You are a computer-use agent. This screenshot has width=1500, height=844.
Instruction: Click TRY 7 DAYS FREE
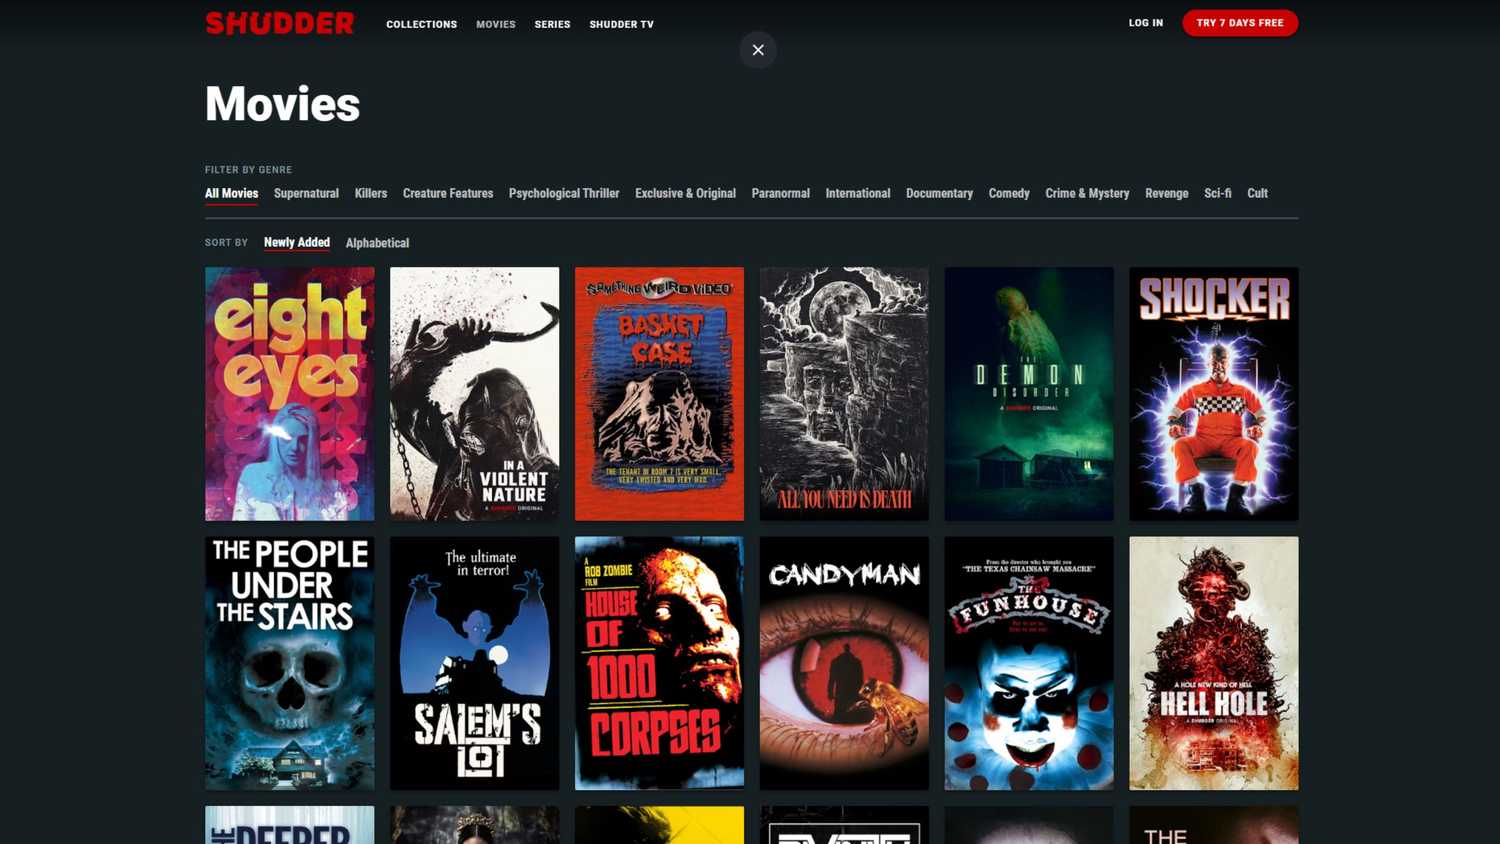click(x=1240, y=22)
